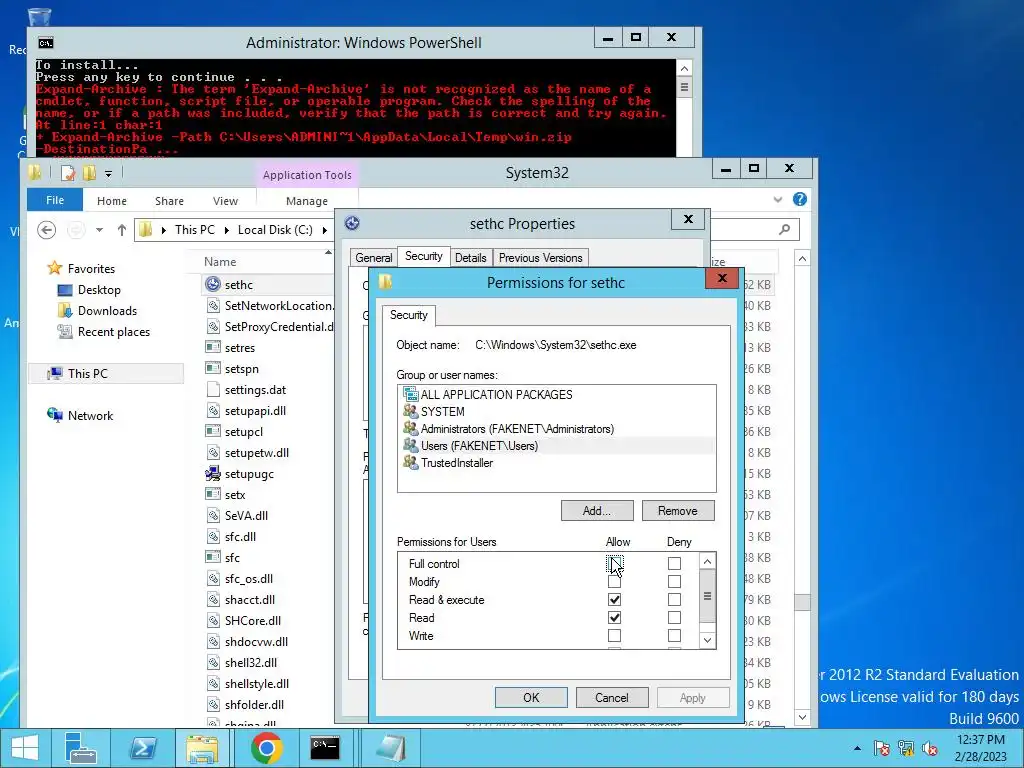1024x768 pixels.
Task: Allow Full control for Users
Action: click(614, 563)
